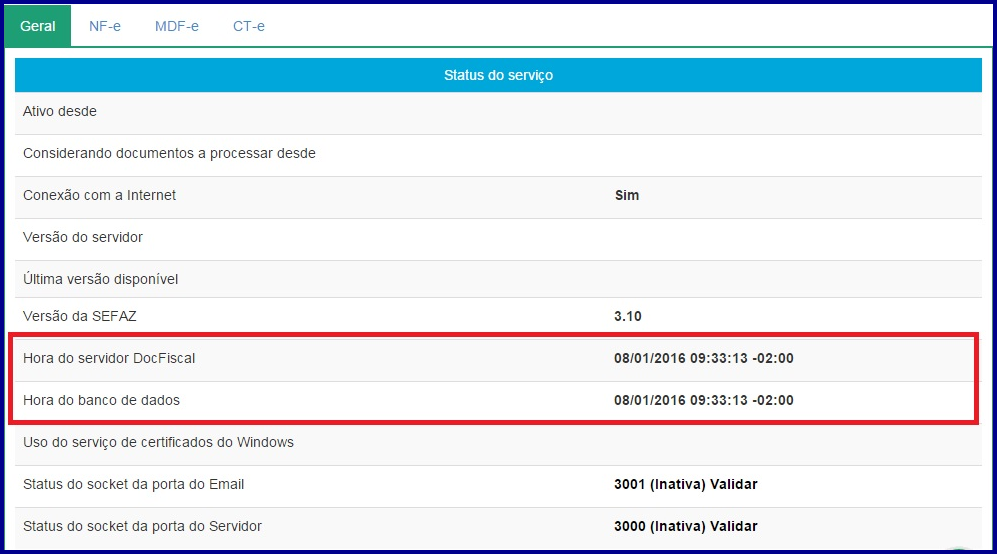Select Status do socket da porta do Email label
This screenshot has height=554, width=997.
pos(134,484)
